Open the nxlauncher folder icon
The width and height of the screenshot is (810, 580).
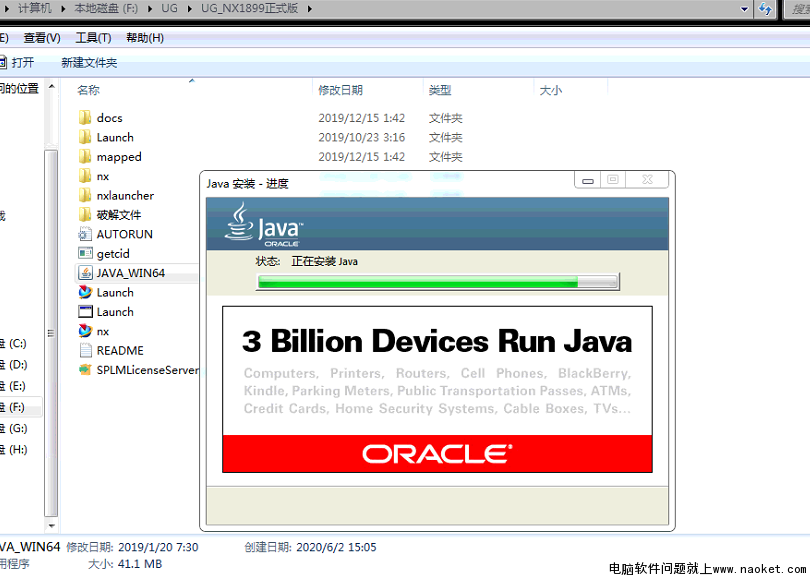[85, 195]
